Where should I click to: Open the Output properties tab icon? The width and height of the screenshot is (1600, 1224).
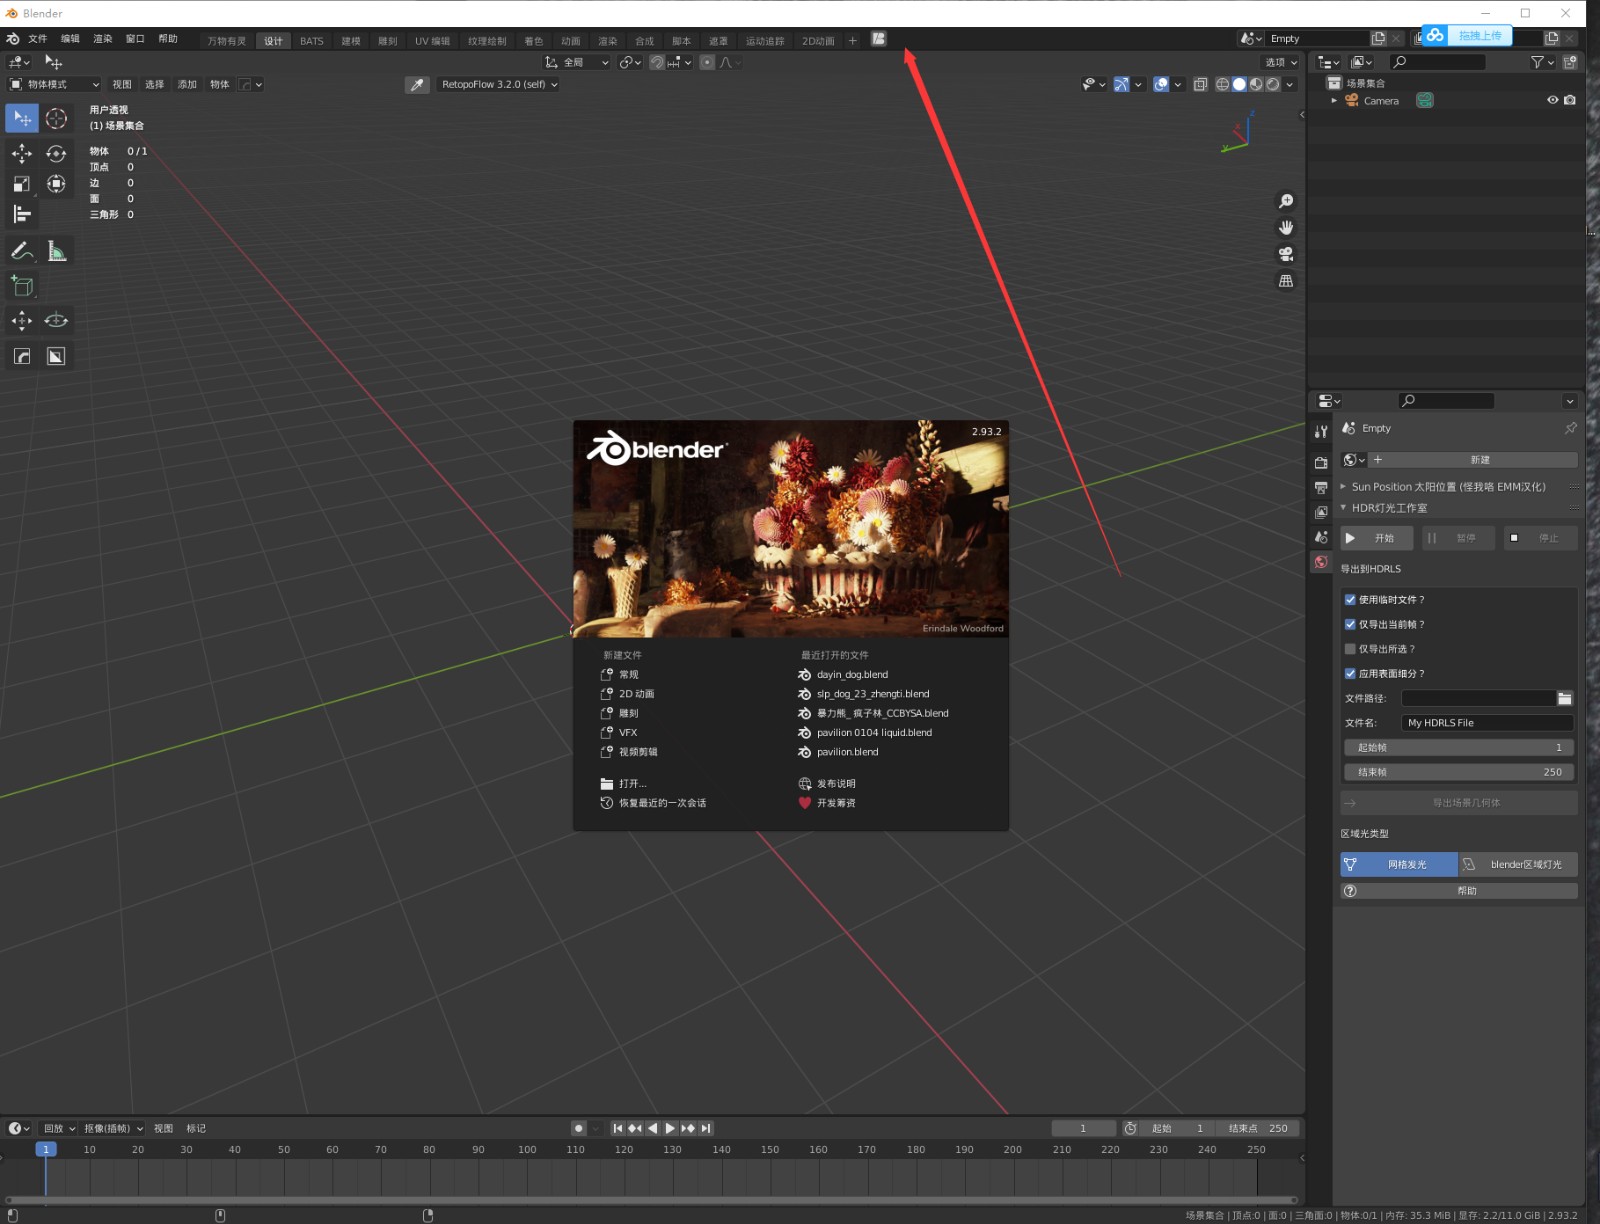(x=1321, y=487)
